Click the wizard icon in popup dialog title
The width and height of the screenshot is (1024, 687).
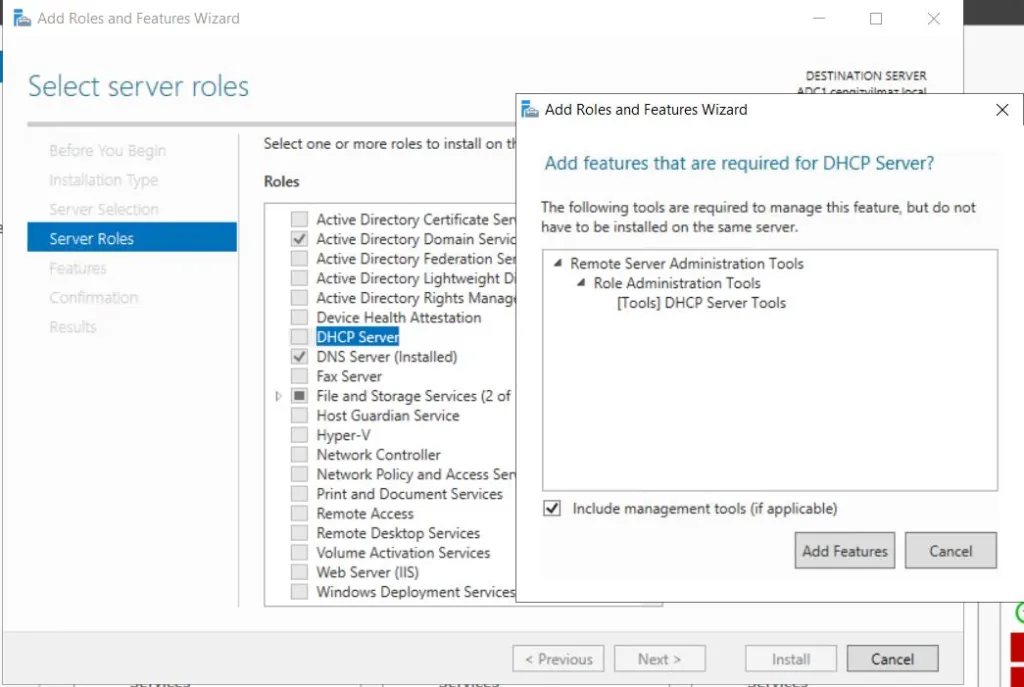click(x=530, y=110)
